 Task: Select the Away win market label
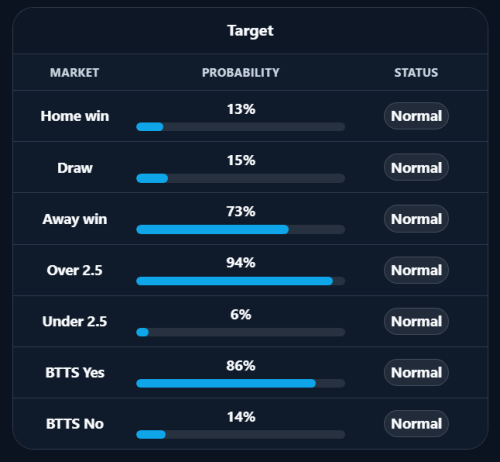(75, 220)
